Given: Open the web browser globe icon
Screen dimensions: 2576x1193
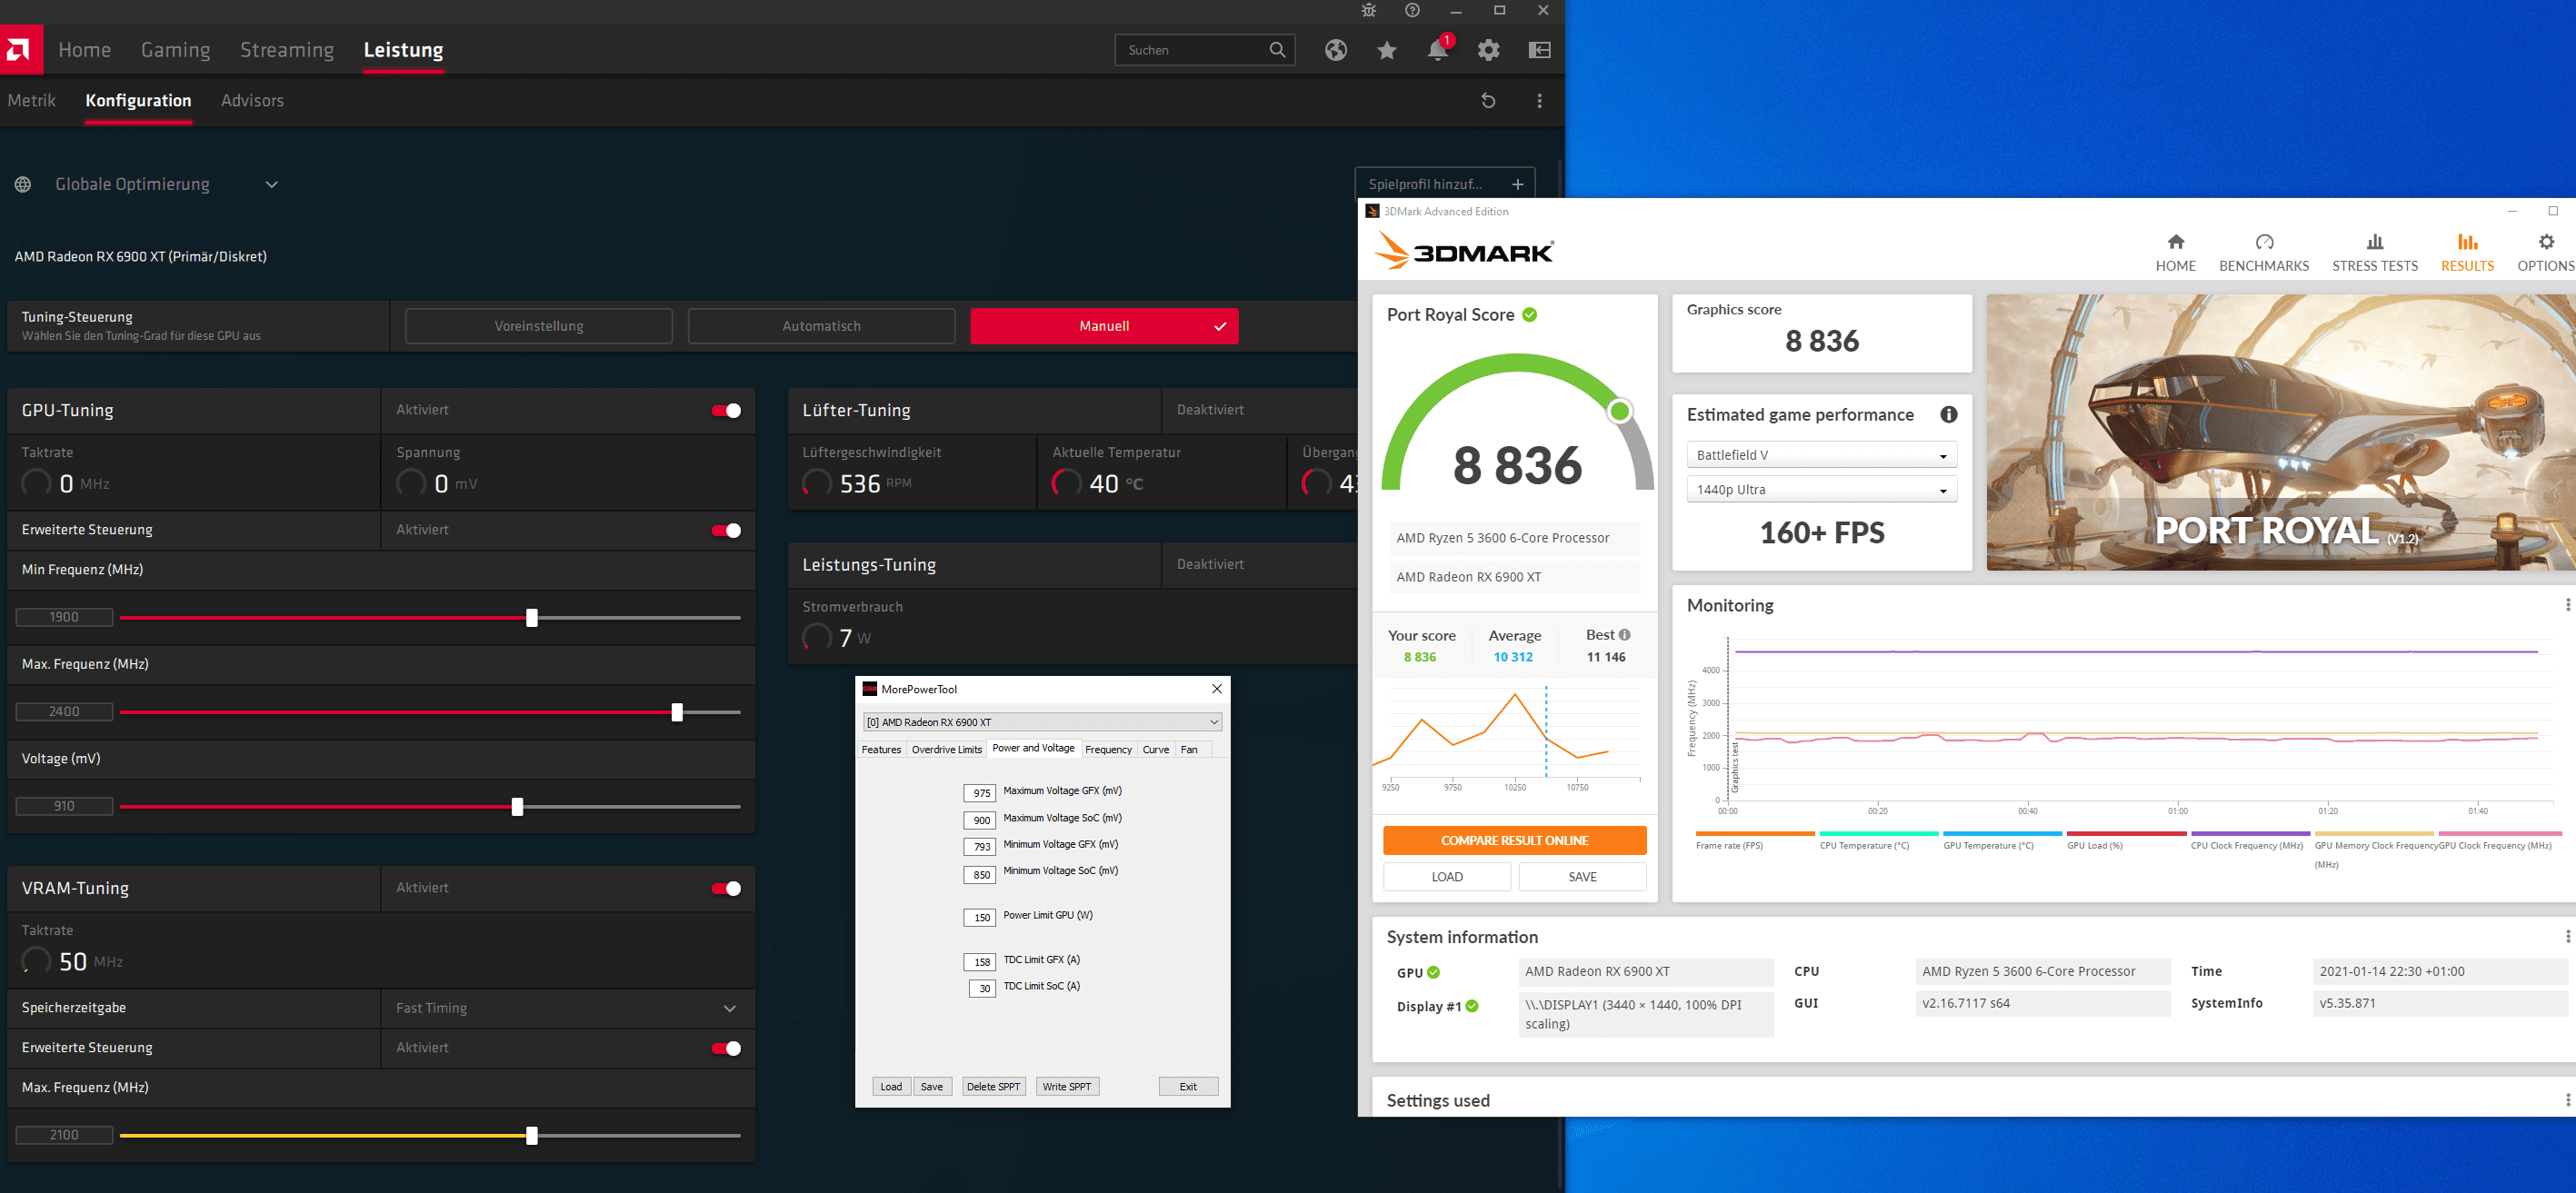Looking at the screenshot, I should (x=1336, y=50).
